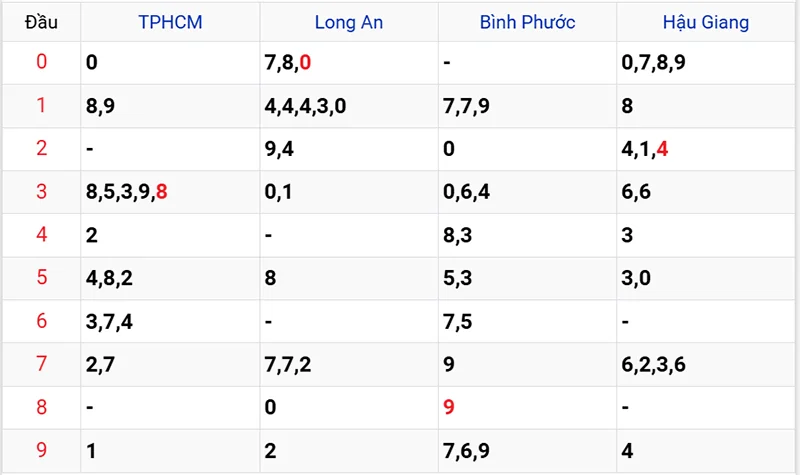Click the red 9 in Bình Phước row 8
Screen dimensions: 800x475
pyautogui.click(x=449, y=407)
